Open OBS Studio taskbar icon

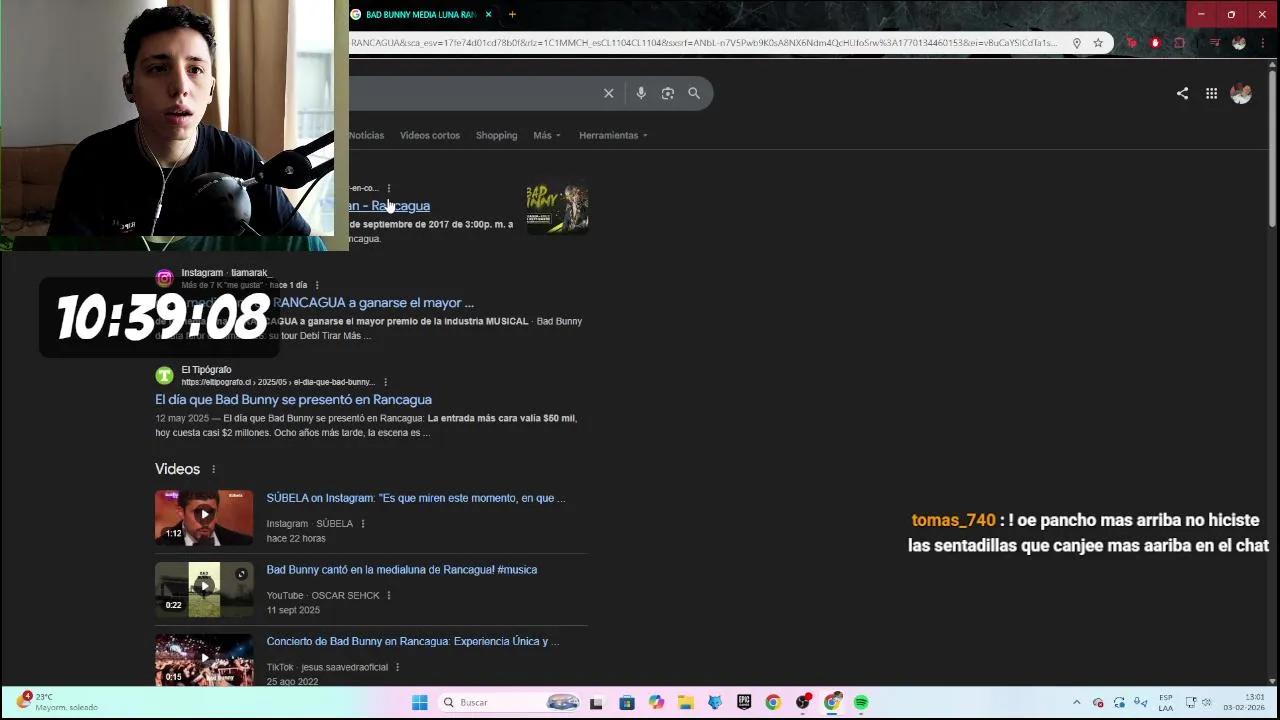[803, 702]
